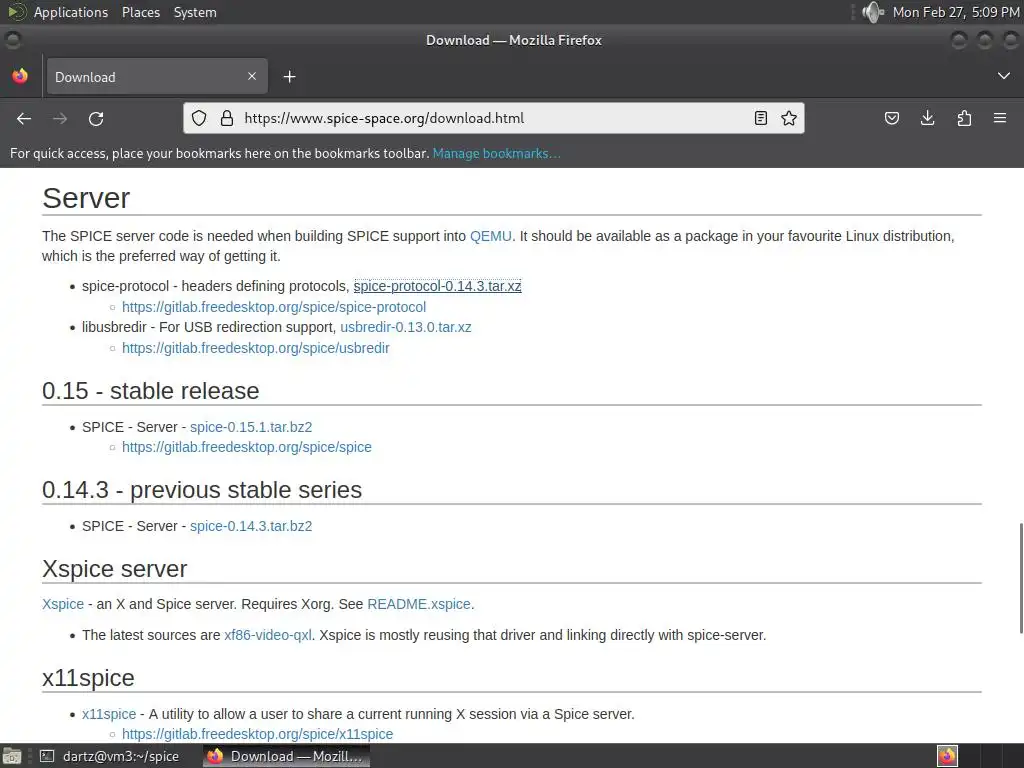Screen dimensions: 1024x768
Task: Follow the QEMU link
Action: [490, 236]
